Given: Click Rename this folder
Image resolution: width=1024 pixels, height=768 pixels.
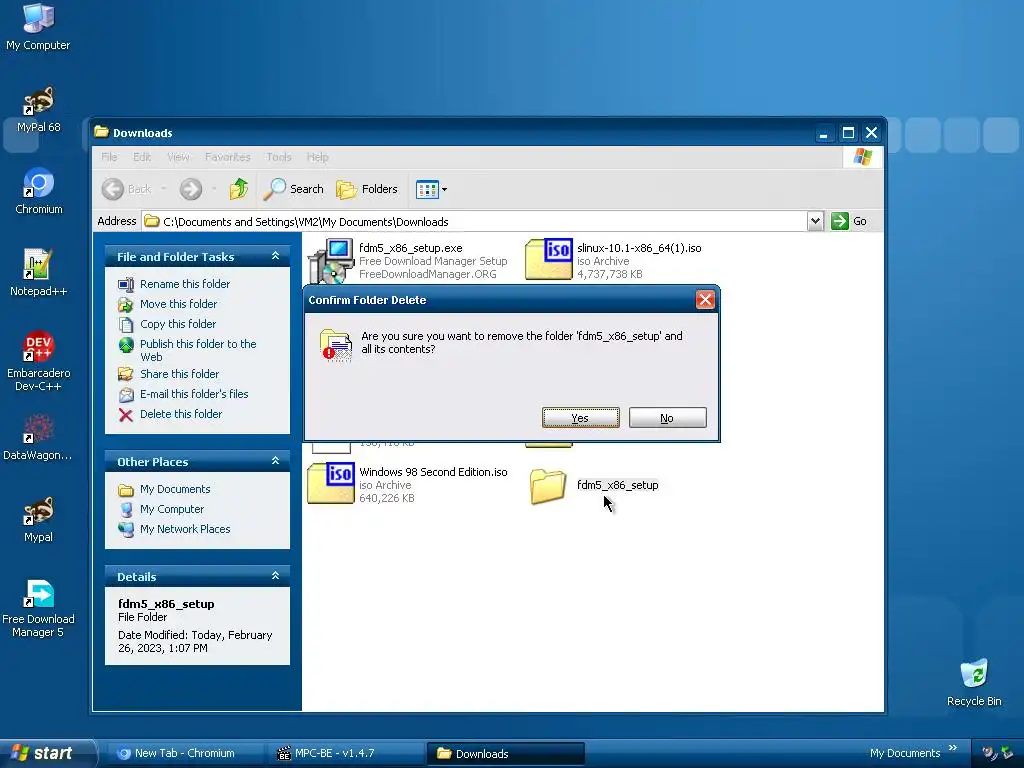Looking at the screenshot, I should 185,284.
